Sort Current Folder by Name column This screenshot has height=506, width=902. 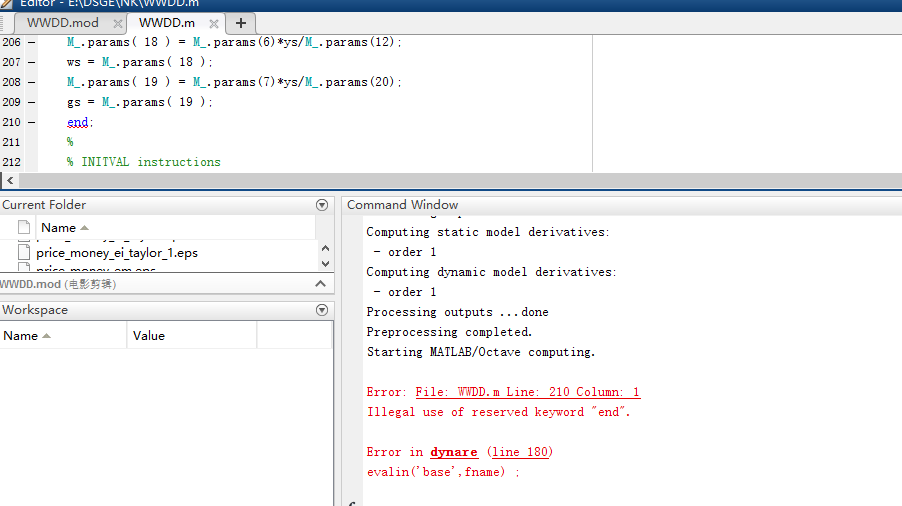point(58,228)
